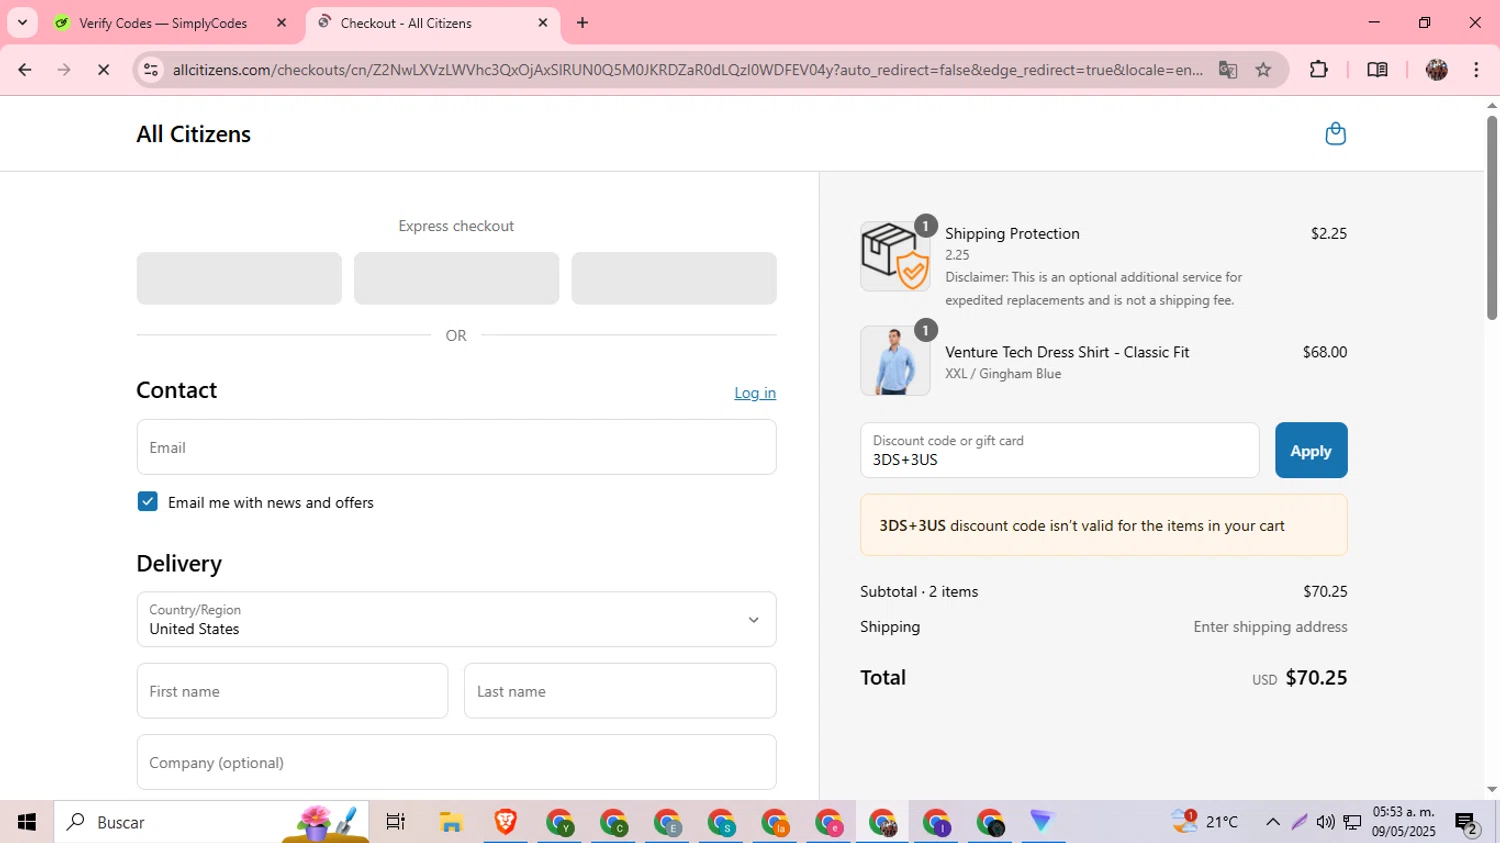
Task: Click the Enter shipping address text
Action: click(x=1270, y=627)
